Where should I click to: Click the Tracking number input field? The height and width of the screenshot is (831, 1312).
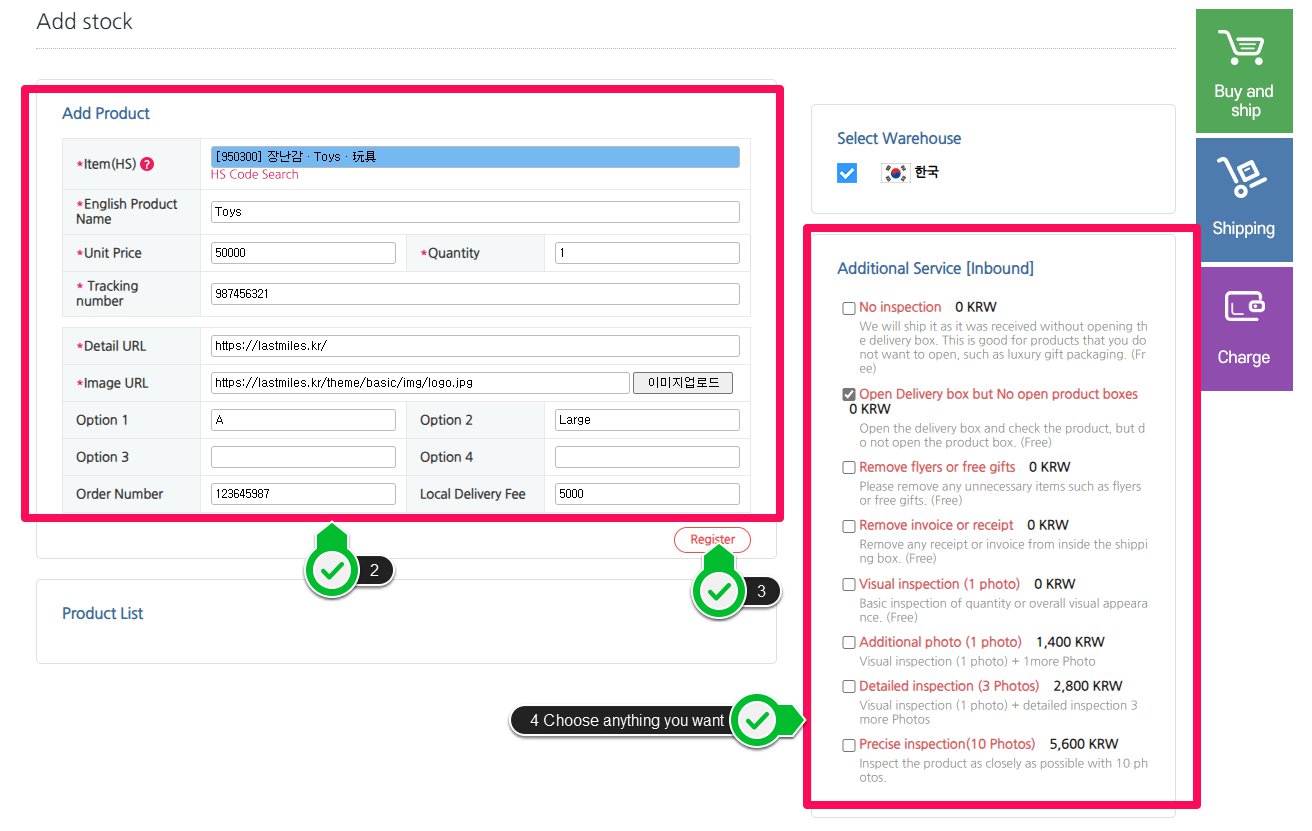[475, 294]
